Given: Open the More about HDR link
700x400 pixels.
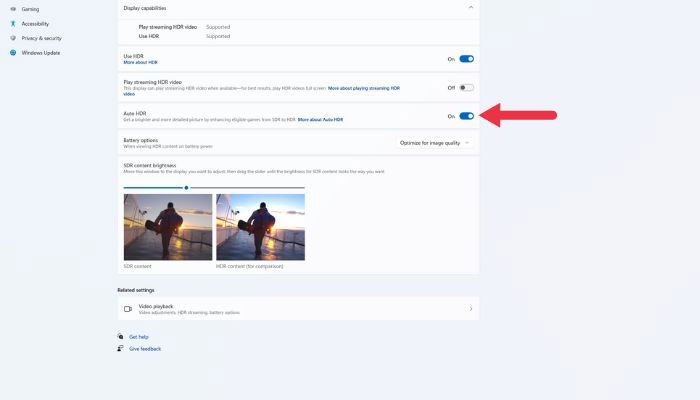Looking at the screenshot, I should pos(141,62).
